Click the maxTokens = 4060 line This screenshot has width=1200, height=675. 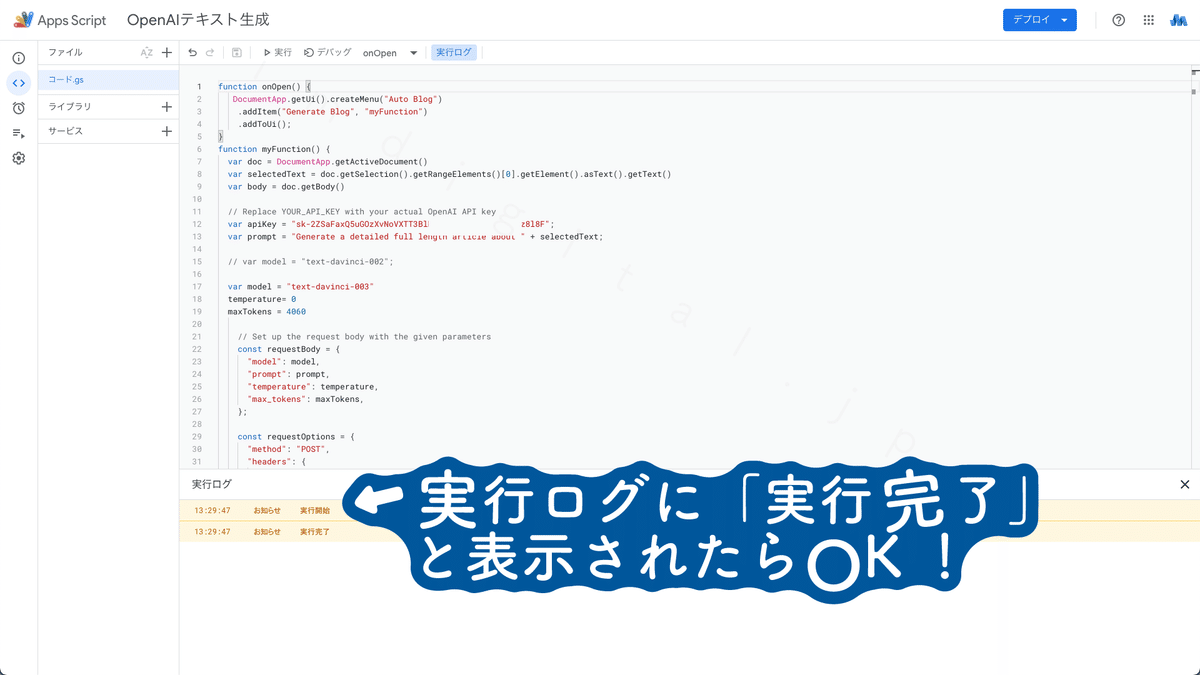(x=267, y=312)
